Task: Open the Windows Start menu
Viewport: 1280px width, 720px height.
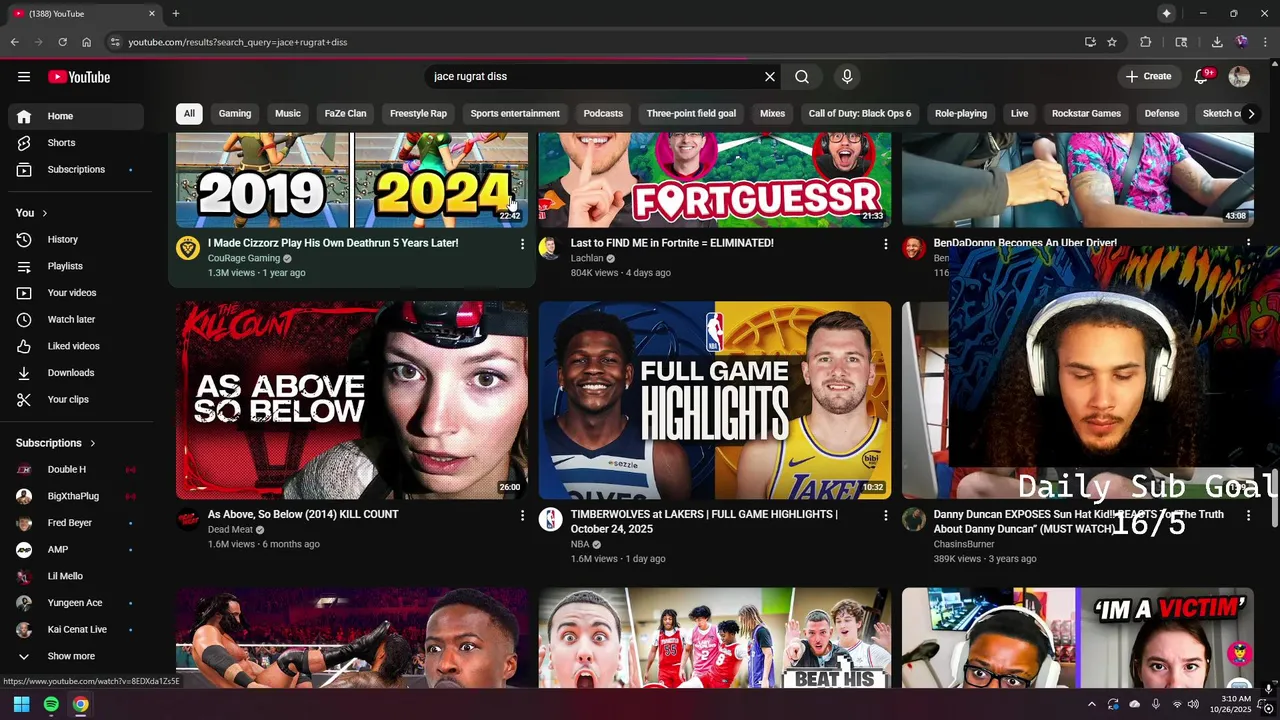Action: coord(22,704)
